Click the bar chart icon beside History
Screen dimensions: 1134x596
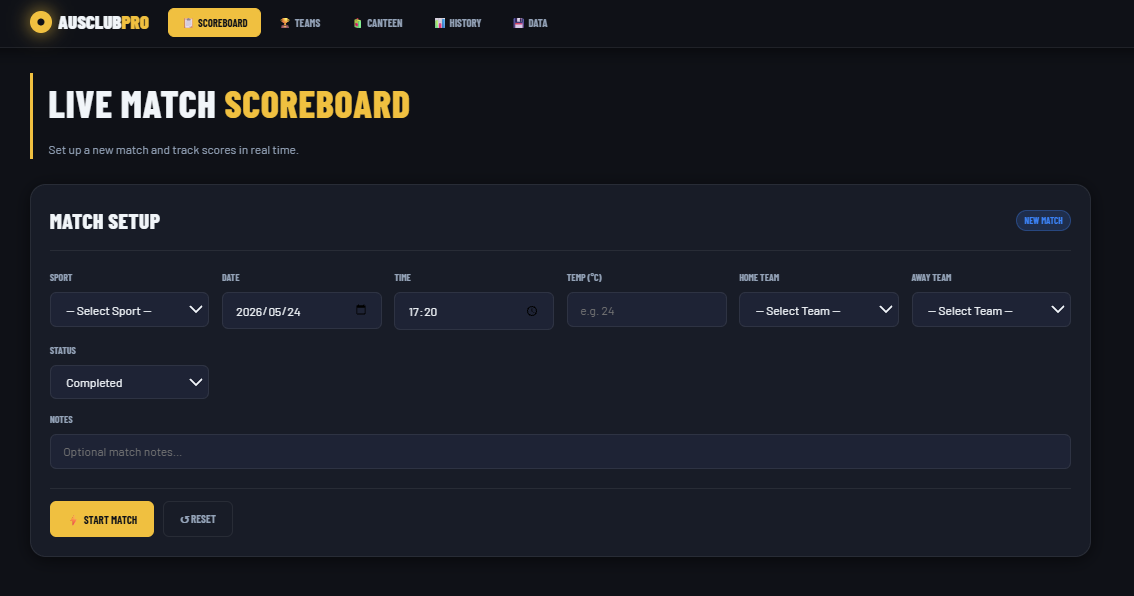click(440, 23)
